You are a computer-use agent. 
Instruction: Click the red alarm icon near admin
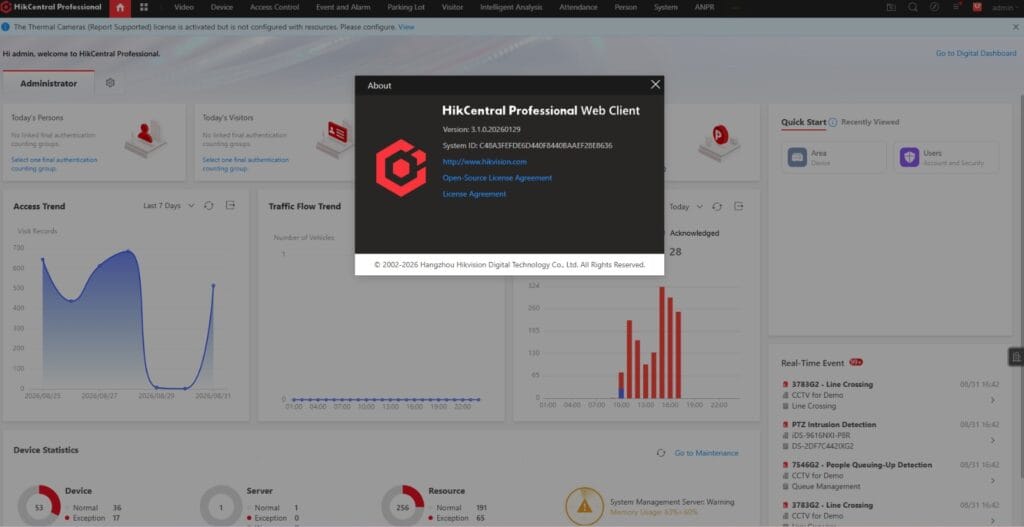click(977, 7)
